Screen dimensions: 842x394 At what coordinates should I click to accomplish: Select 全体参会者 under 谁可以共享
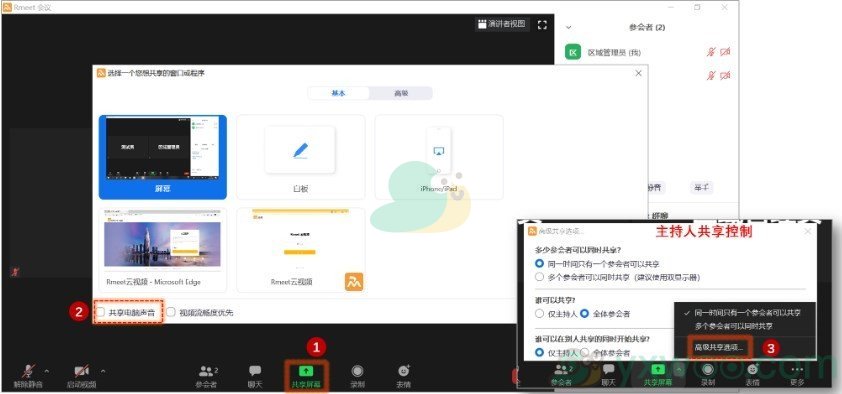(x=584, y=313)
